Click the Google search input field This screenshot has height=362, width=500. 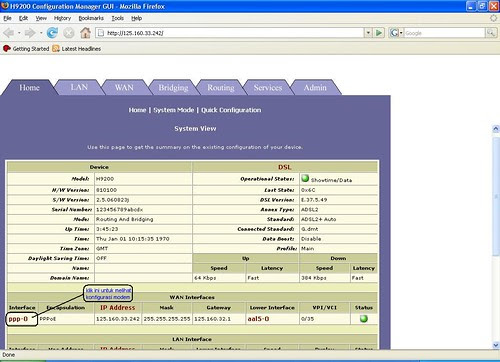tap(444, 33)
